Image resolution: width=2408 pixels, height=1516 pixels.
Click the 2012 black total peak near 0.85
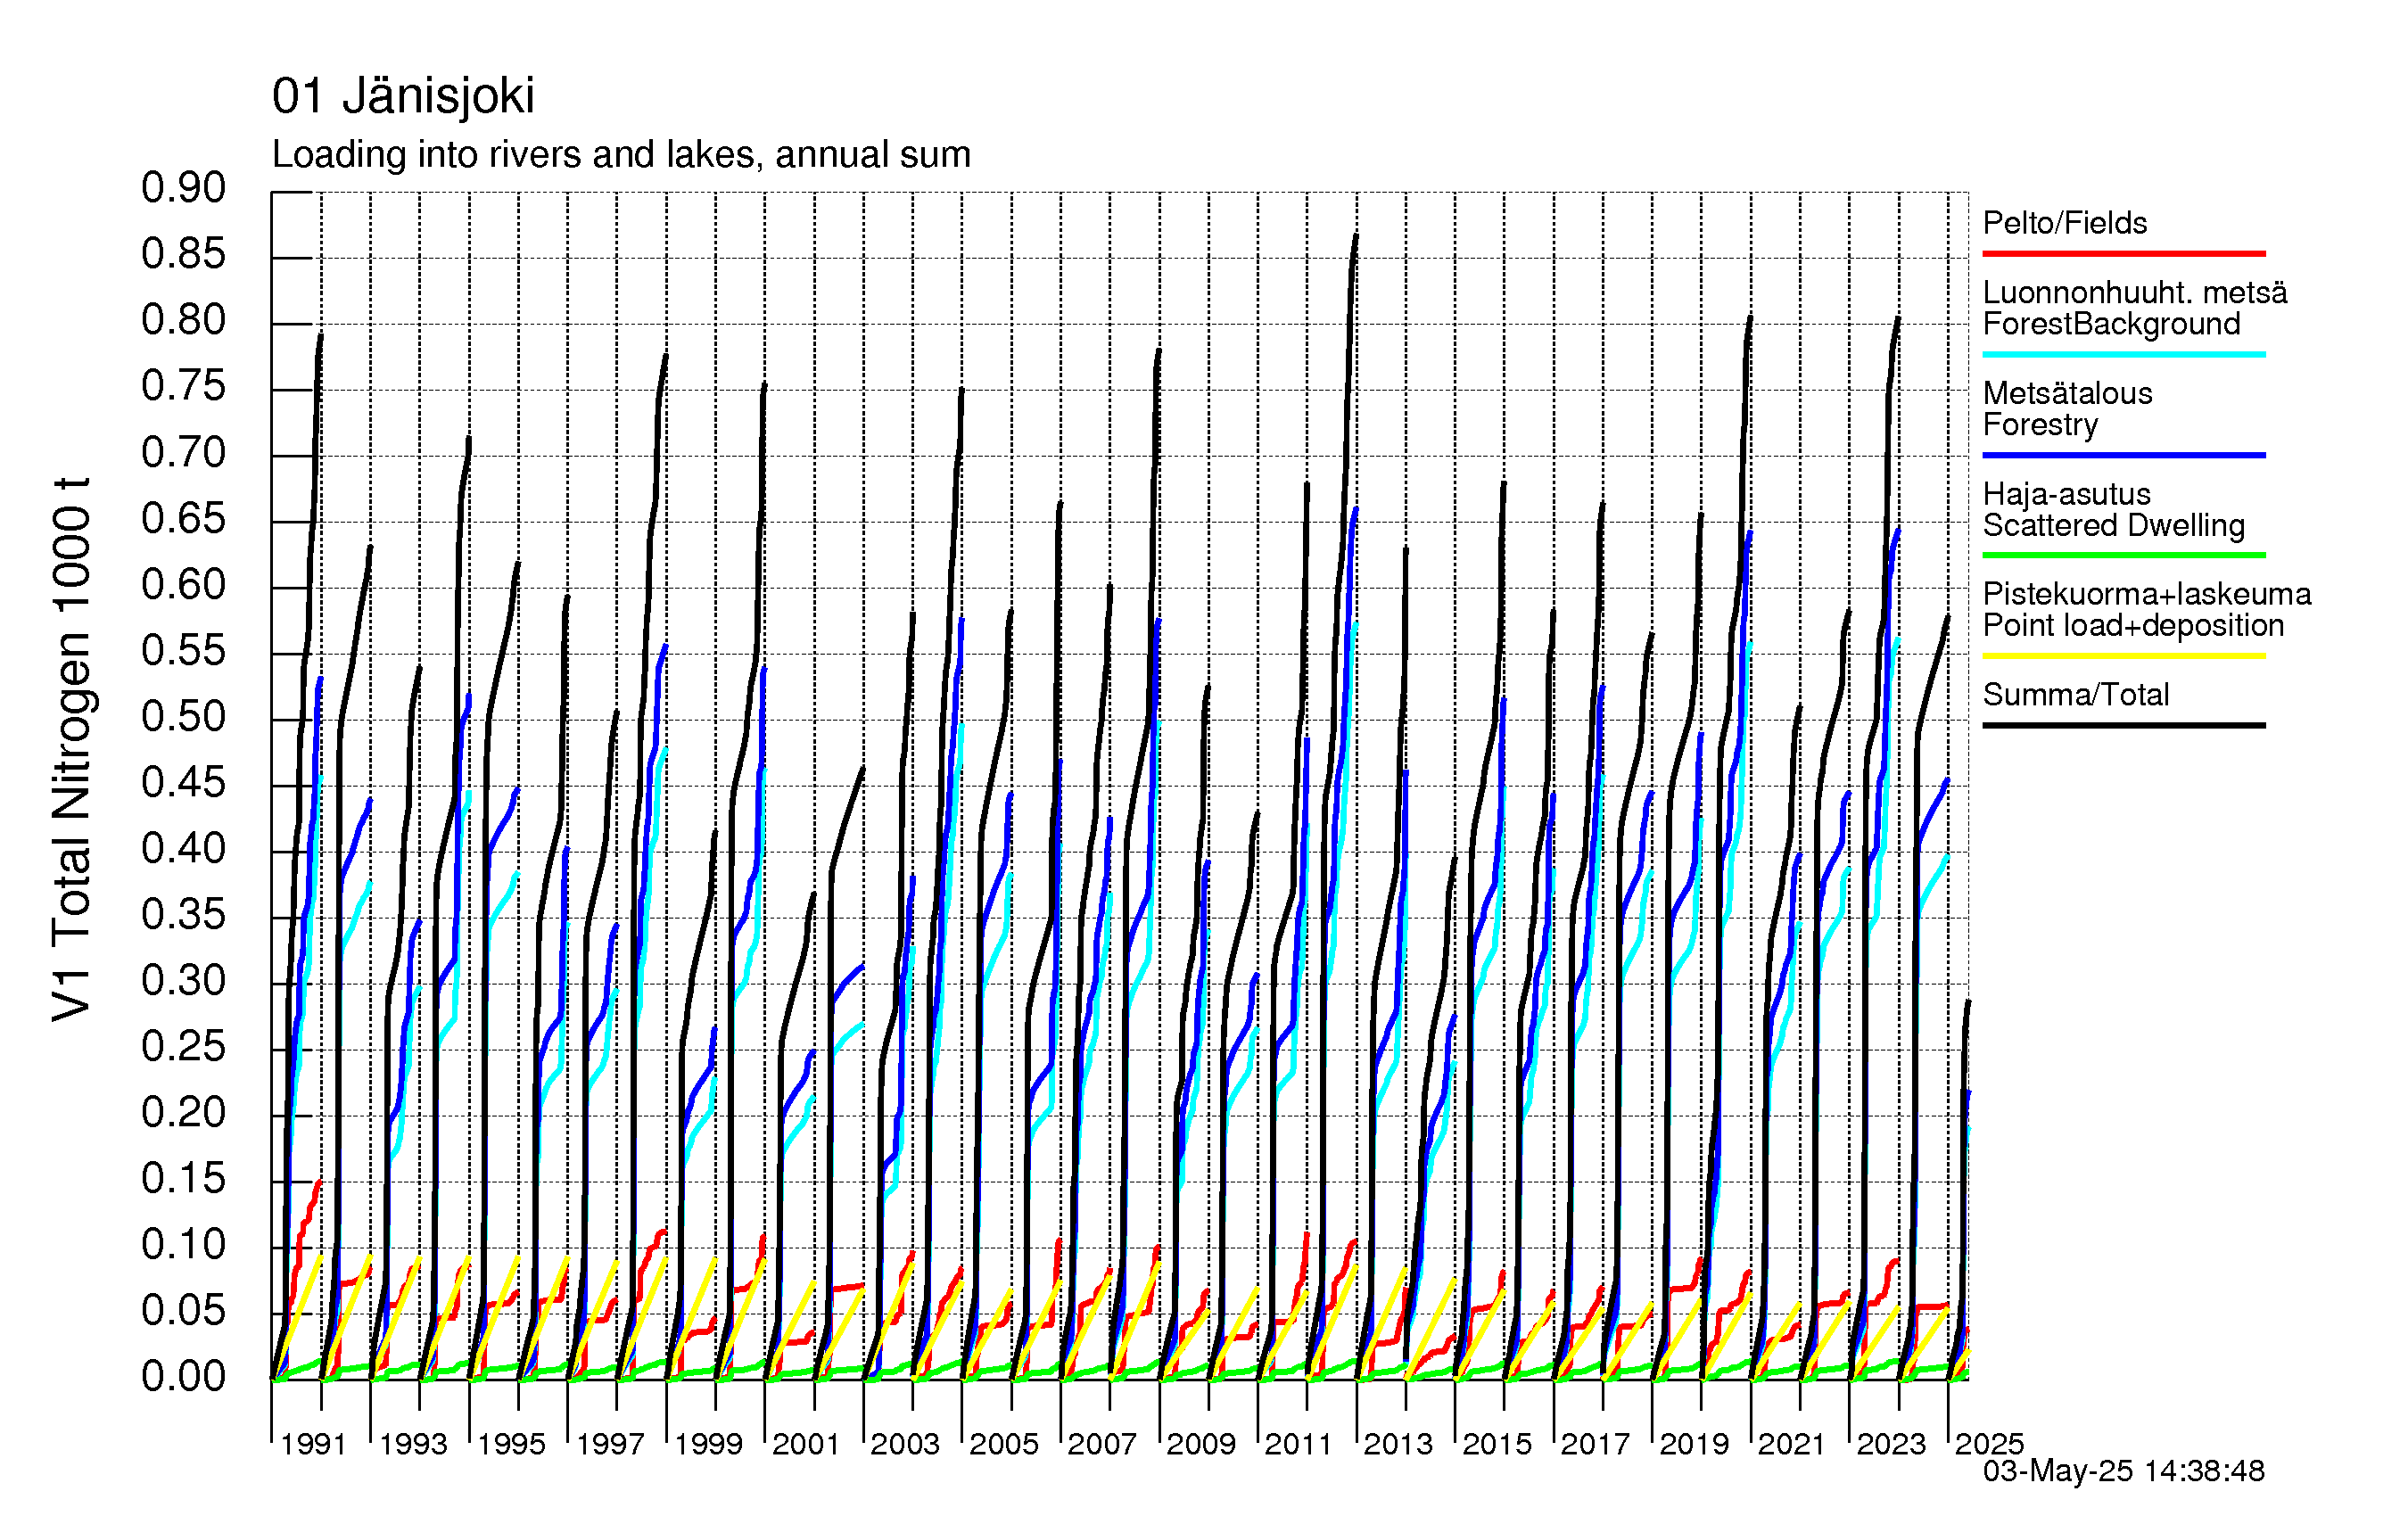coord(1356,238)
